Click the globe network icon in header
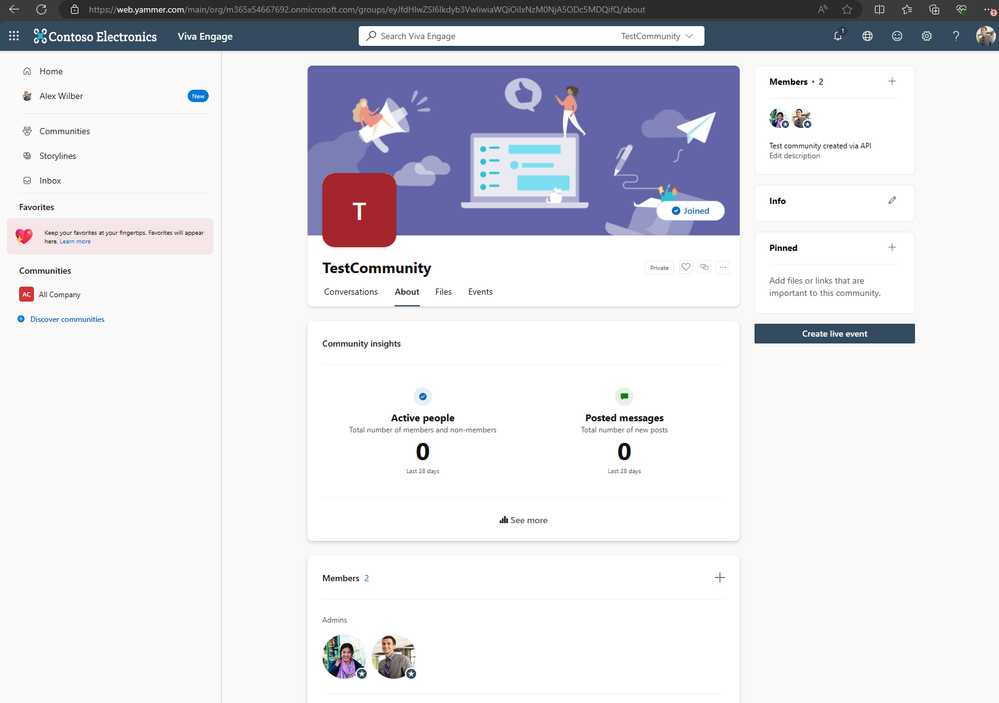 pos(867,36)
